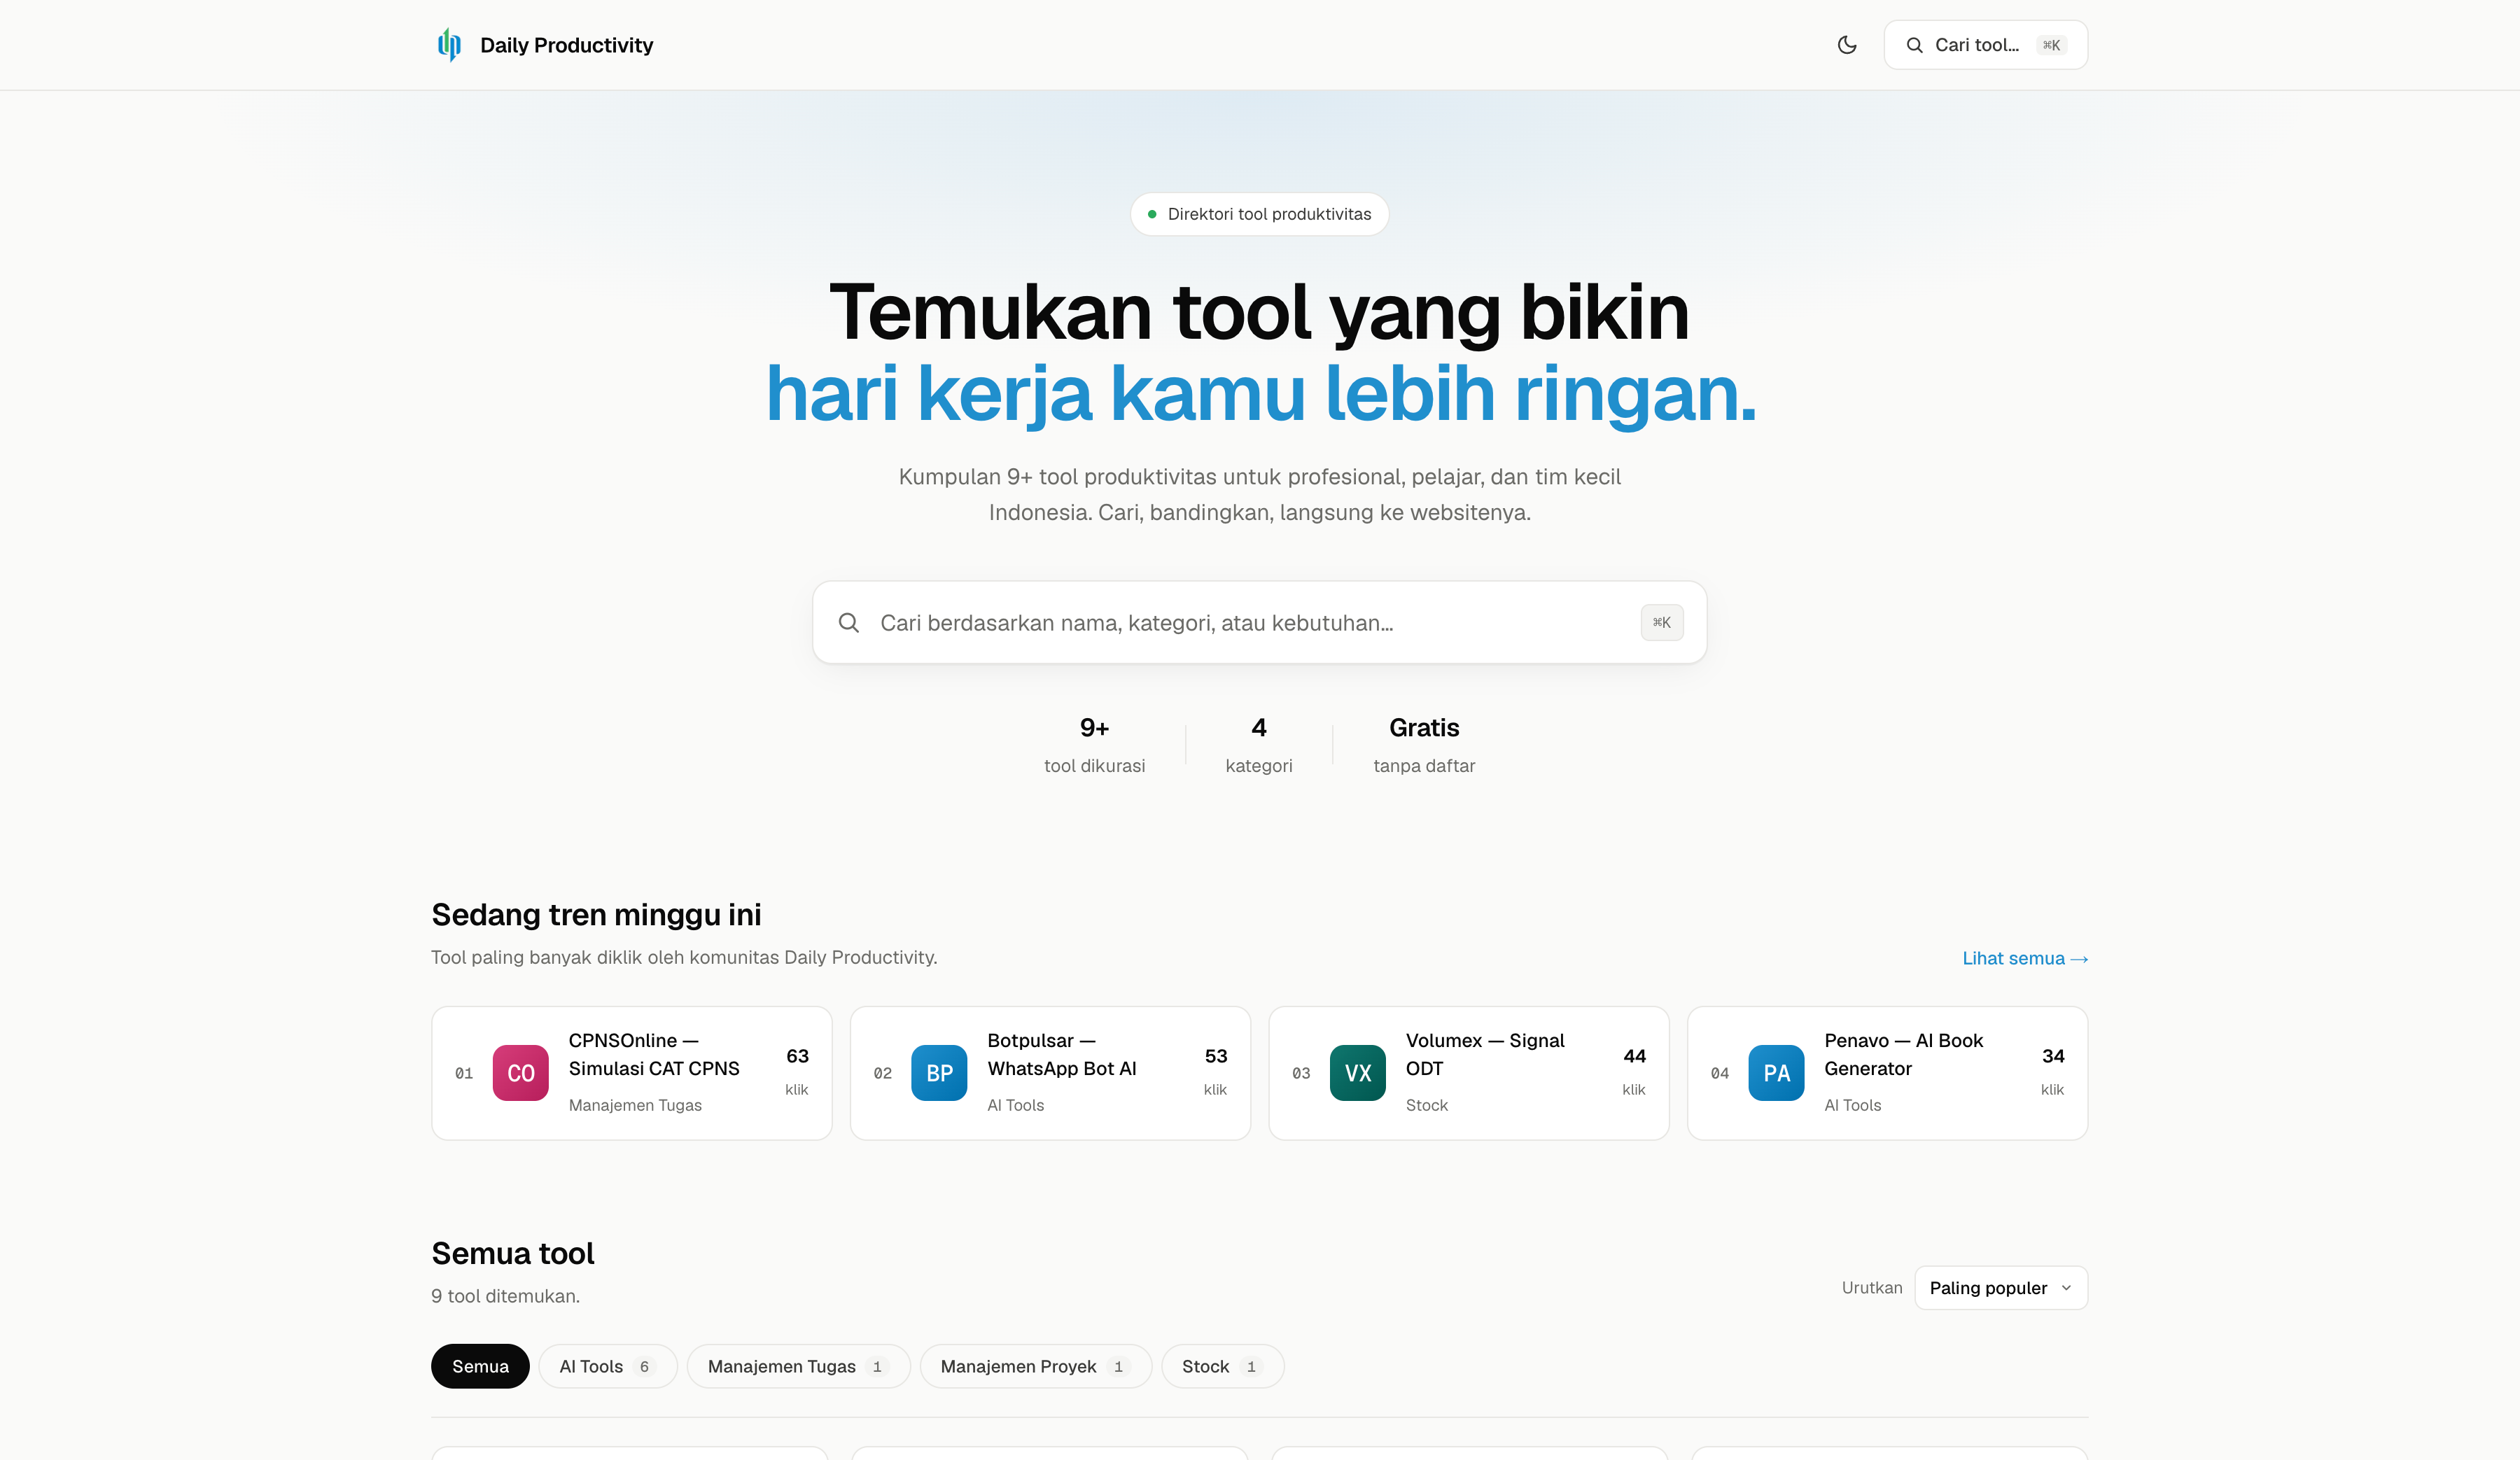Viewport: 2520px width, 1460px height.
Task: Click rank number 02 on Botpulsar card
Action: point(882,1073)
